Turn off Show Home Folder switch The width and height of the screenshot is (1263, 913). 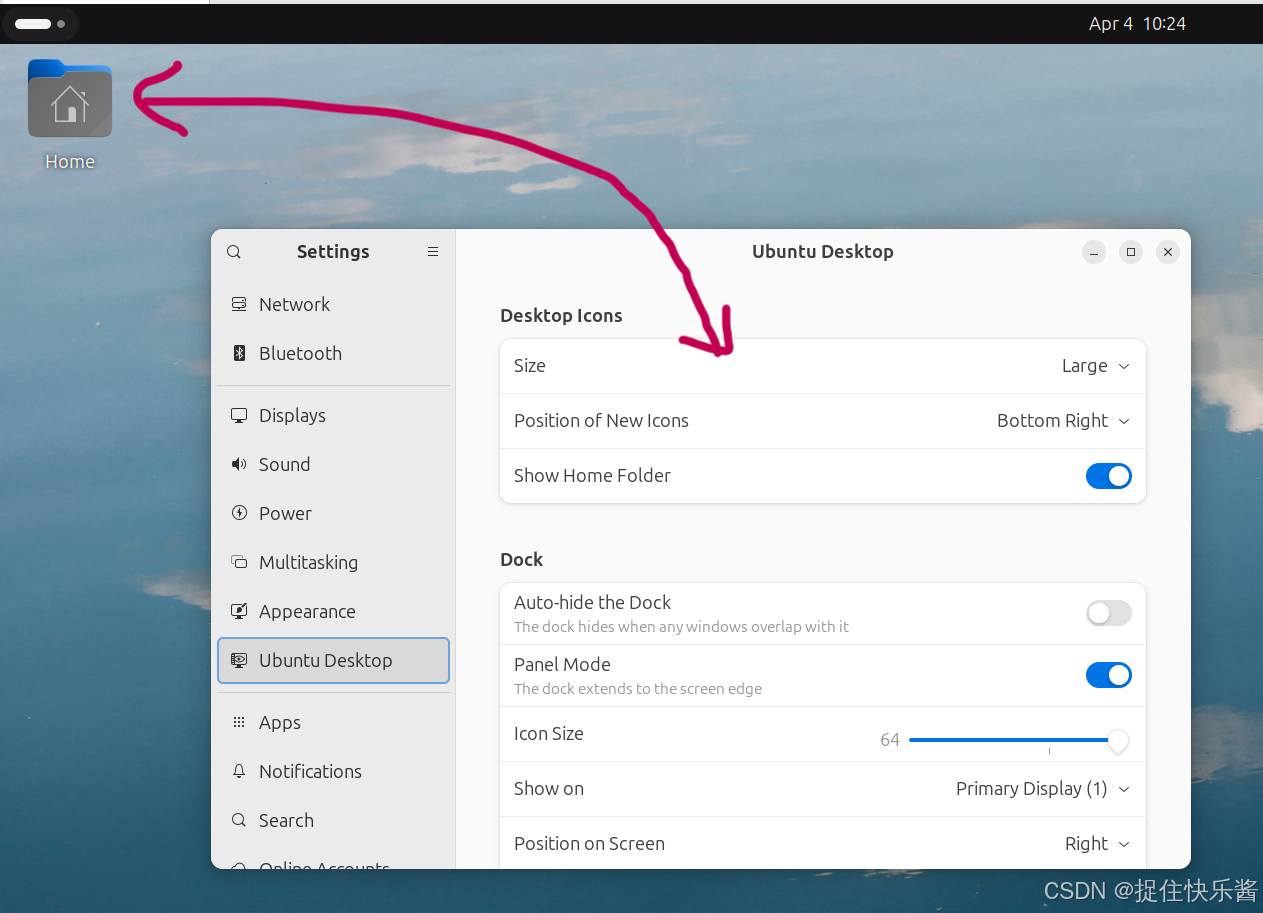pyautogui.click(x=1109, y=476)
